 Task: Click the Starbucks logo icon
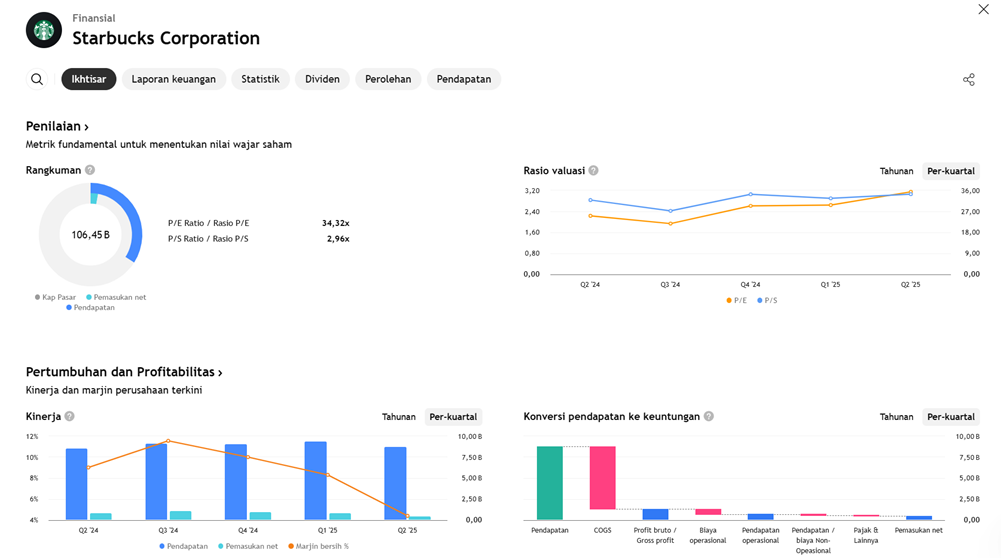(43, 30)
